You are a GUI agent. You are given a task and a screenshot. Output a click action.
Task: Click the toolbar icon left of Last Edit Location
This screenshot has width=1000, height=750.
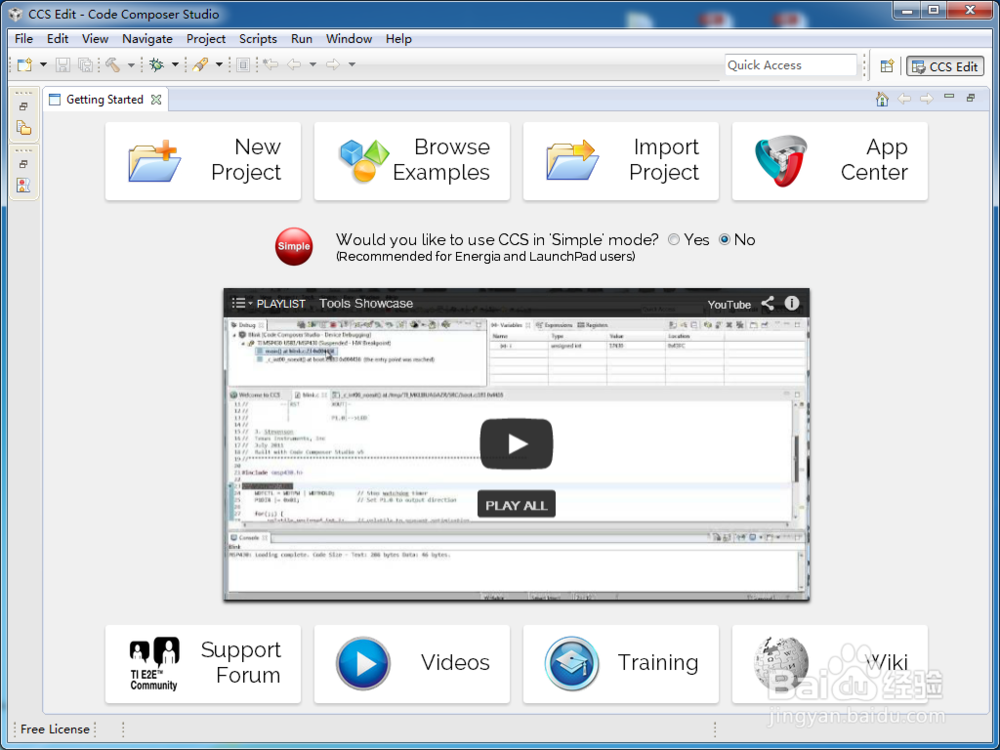[x=242, y=64]
